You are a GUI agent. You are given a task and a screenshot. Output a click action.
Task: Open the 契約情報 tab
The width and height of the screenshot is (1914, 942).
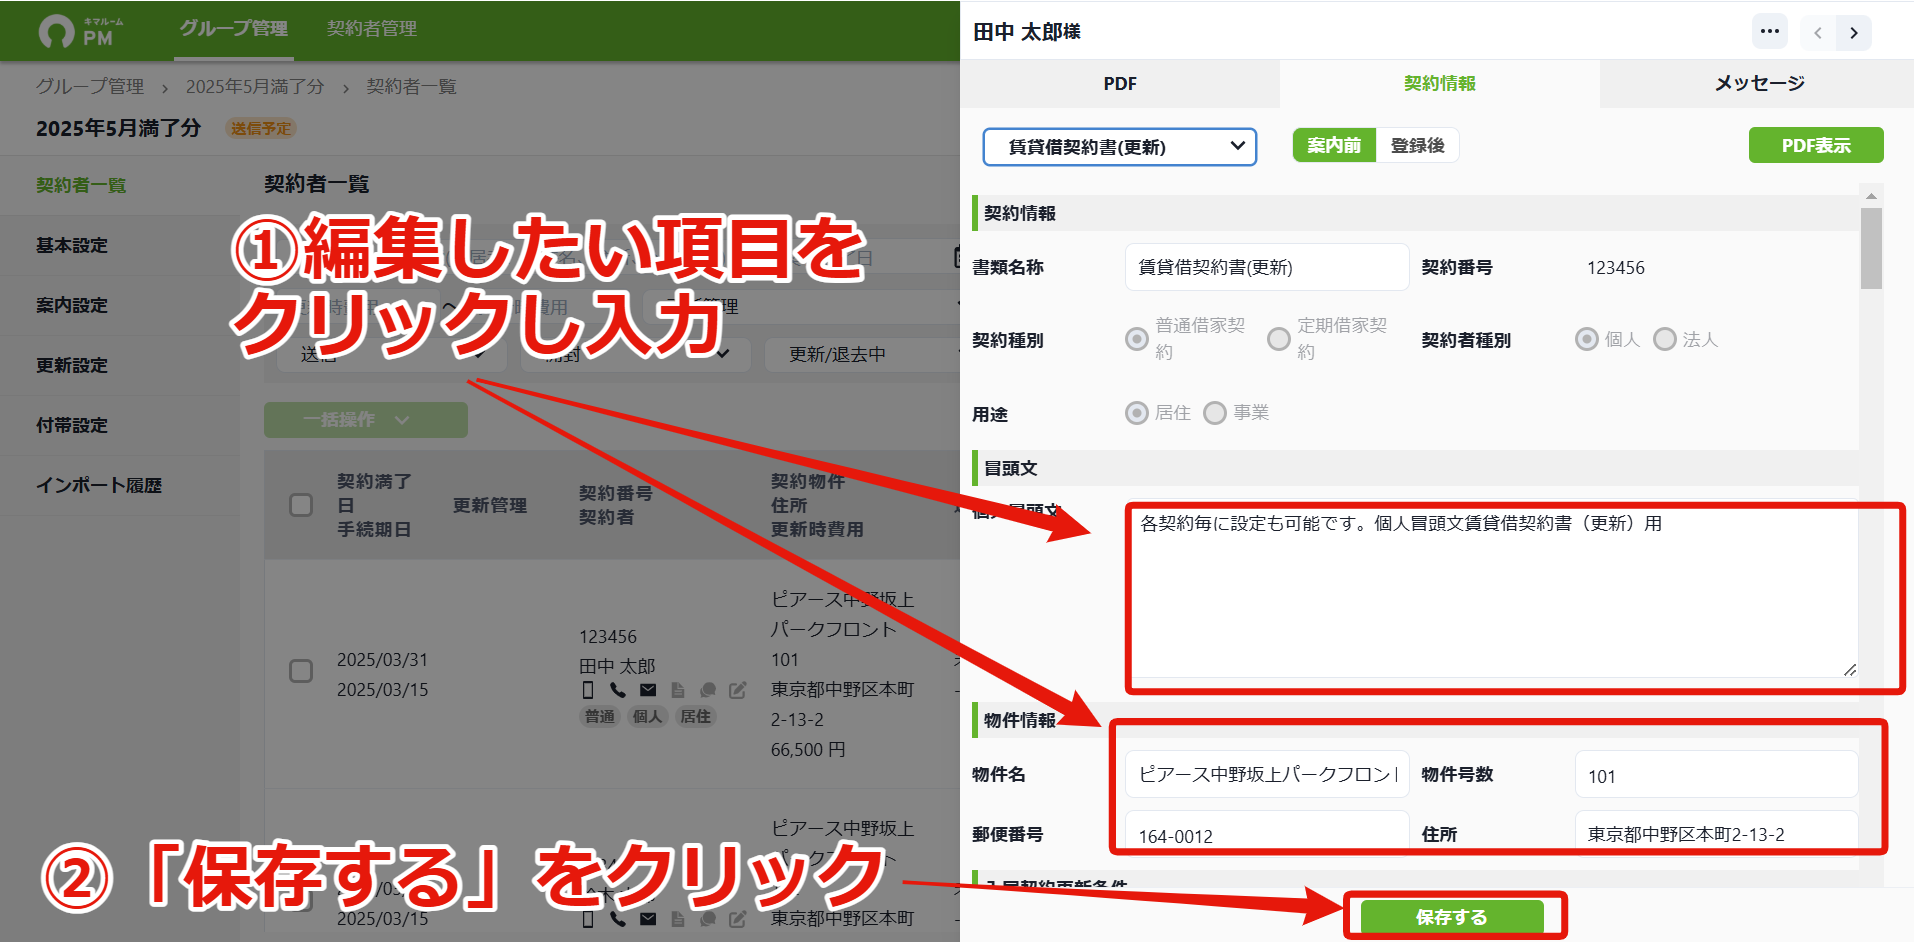pyautogui.click(x=1440, y=84)
